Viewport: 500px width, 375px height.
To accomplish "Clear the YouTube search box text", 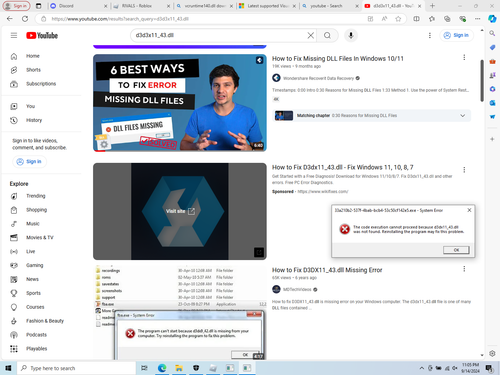I will pyautogui.click(x=310, y=35).
